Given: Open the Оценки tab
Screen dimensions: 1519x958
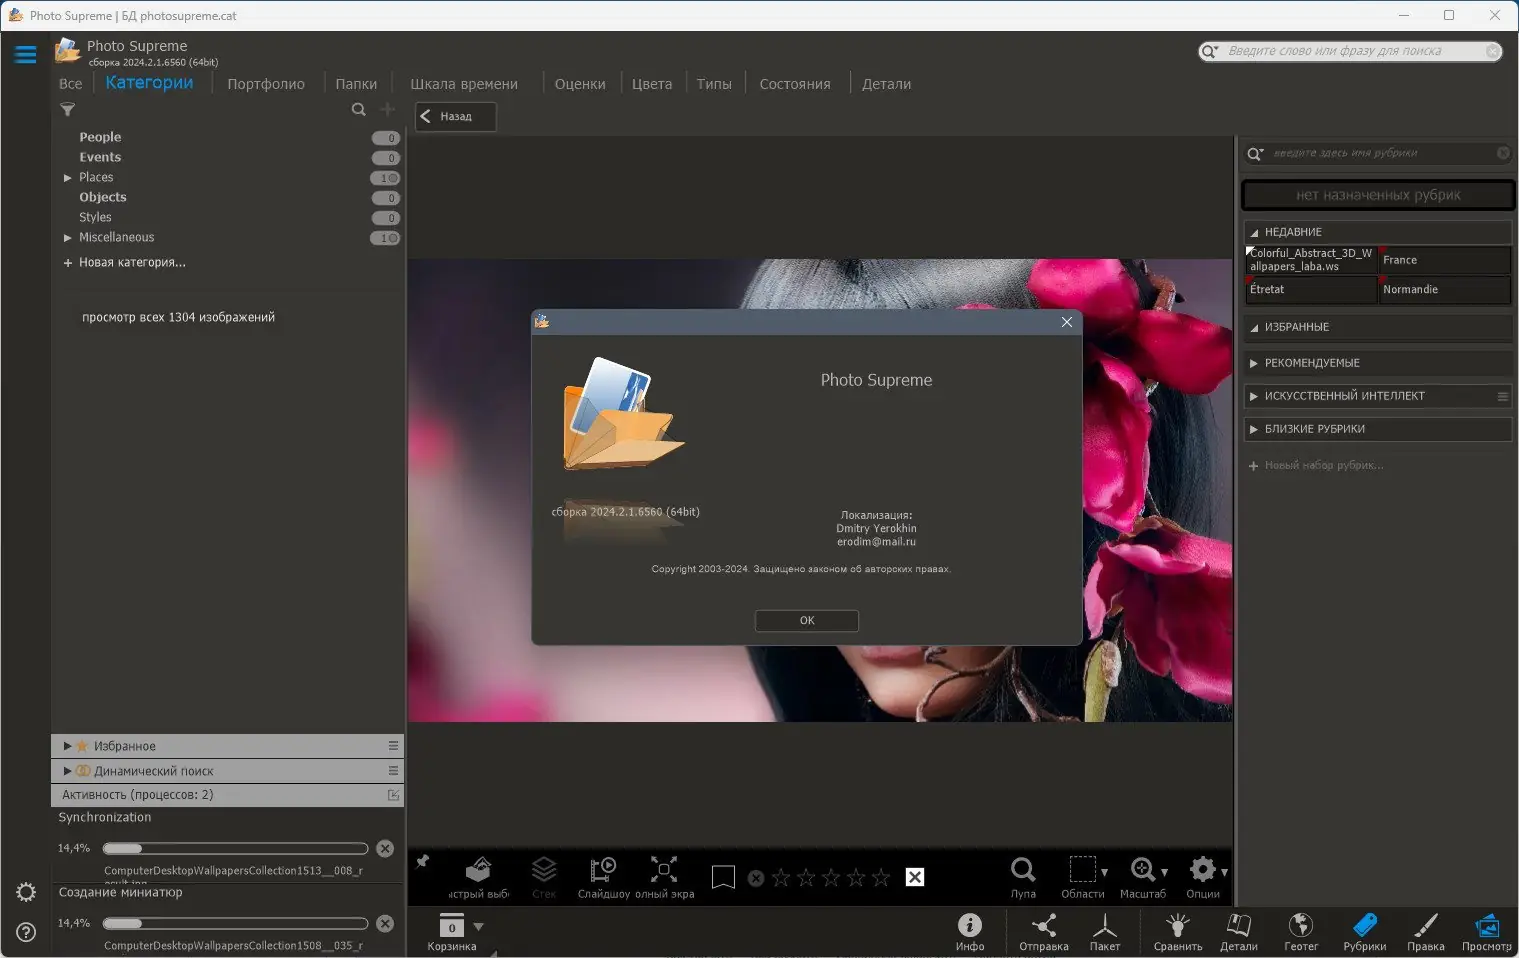Looking at the screenshot, I should pyautogui.click(x=580, y=84).
